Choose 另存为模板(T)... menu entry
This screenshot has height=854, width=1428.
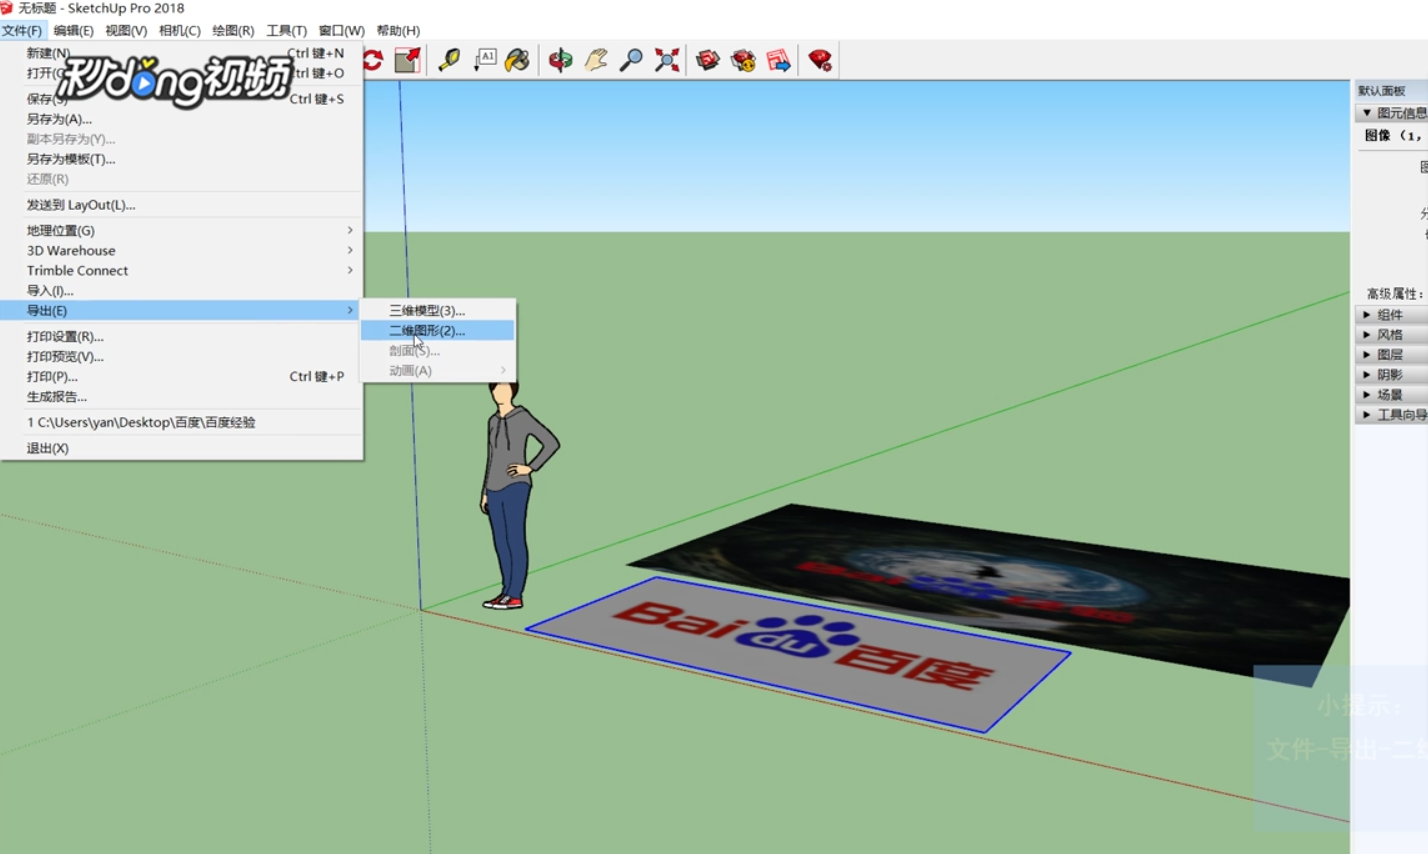(181, 159)
